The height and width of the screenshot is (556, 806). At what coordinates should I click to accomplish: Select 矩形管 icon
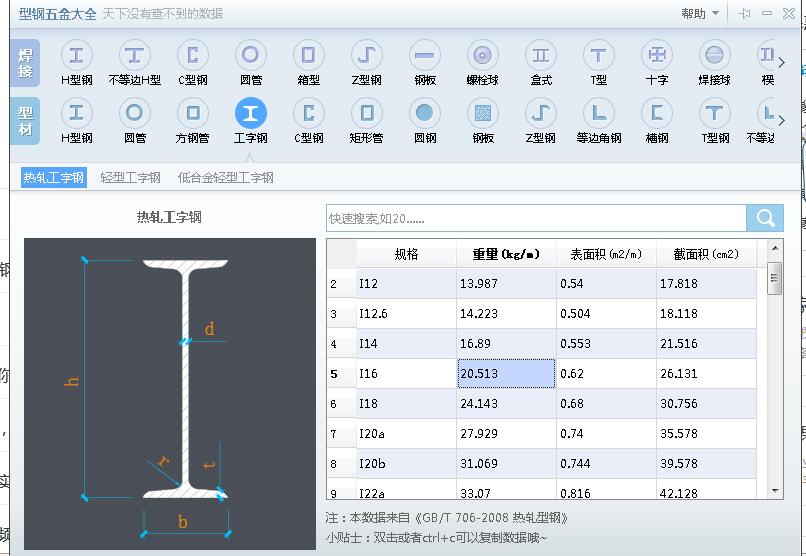coord(367,113)
